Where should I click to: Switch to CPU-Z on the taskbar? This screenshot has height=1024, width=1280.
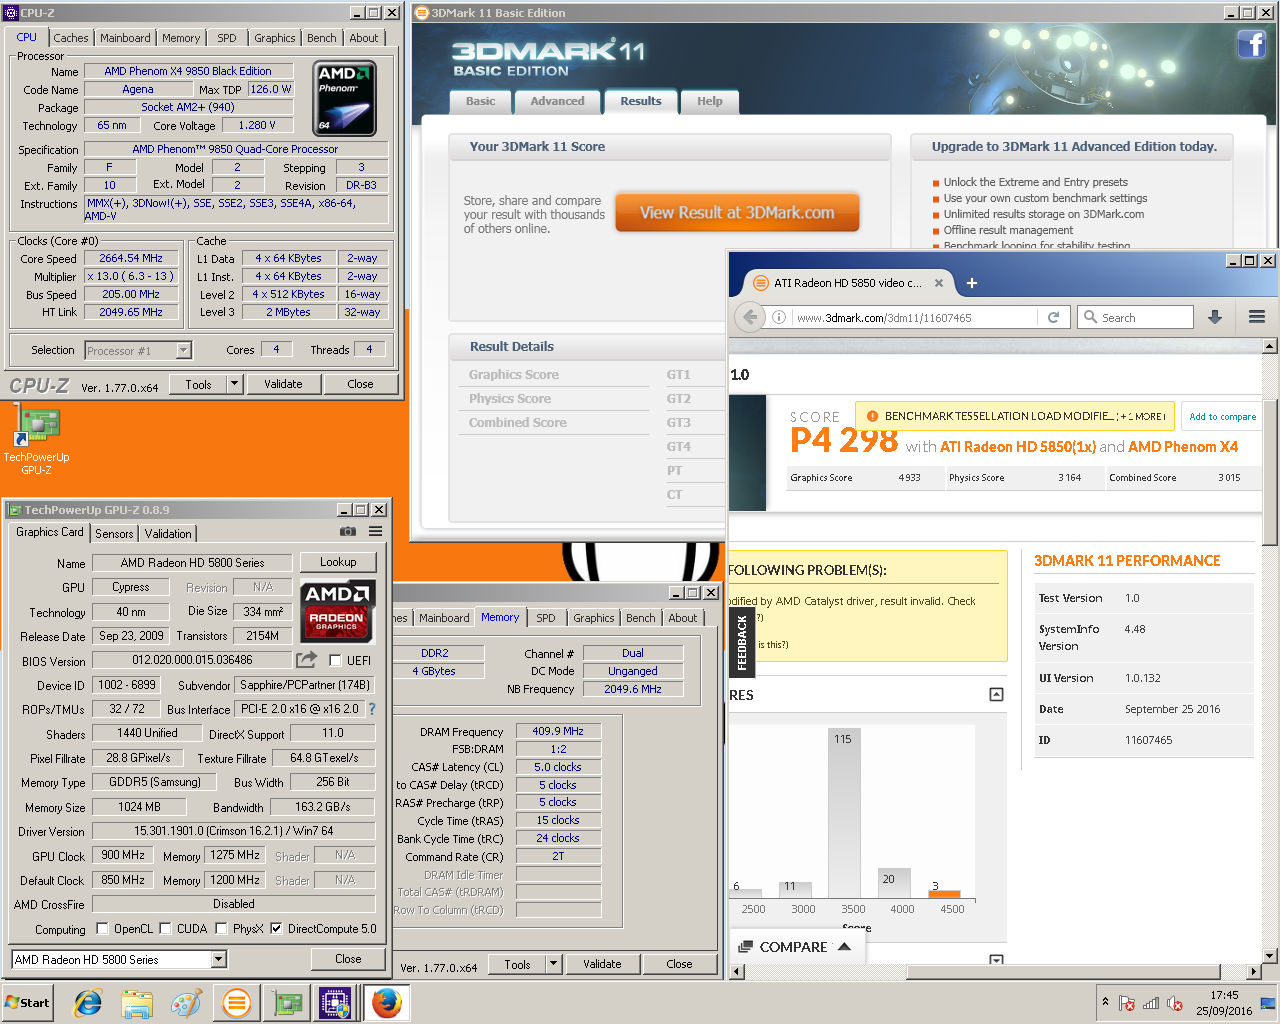coord(335,1003)
